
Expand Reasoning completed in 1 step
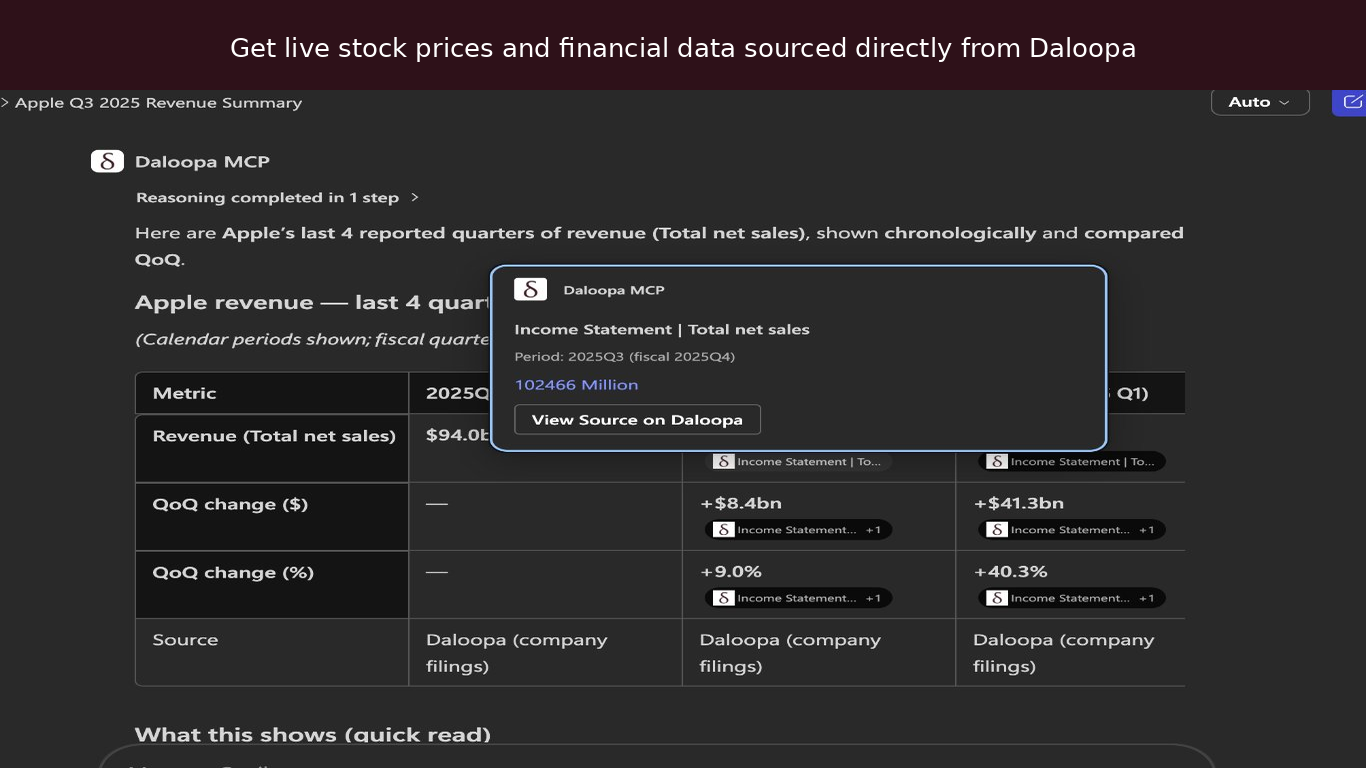point(277,198)
